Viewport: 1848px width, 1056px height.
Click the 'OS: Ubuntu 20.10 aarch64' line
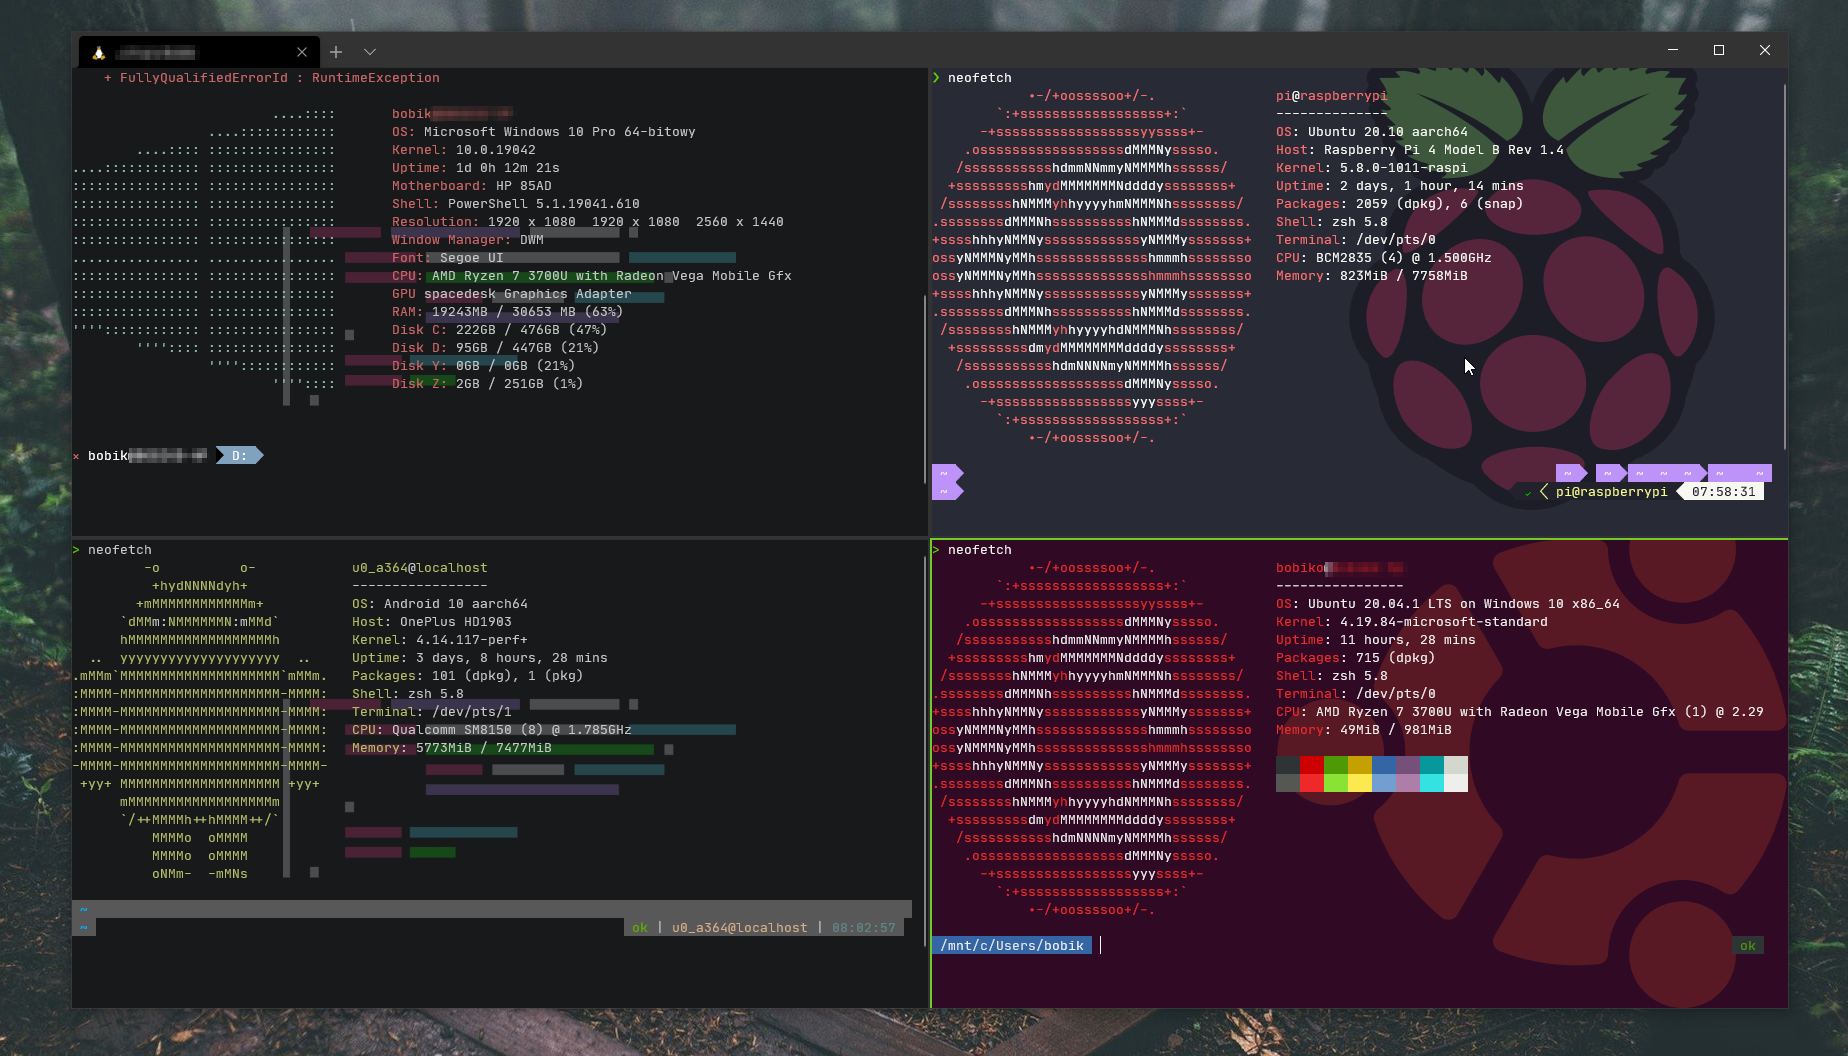(x=1372, y=132)
